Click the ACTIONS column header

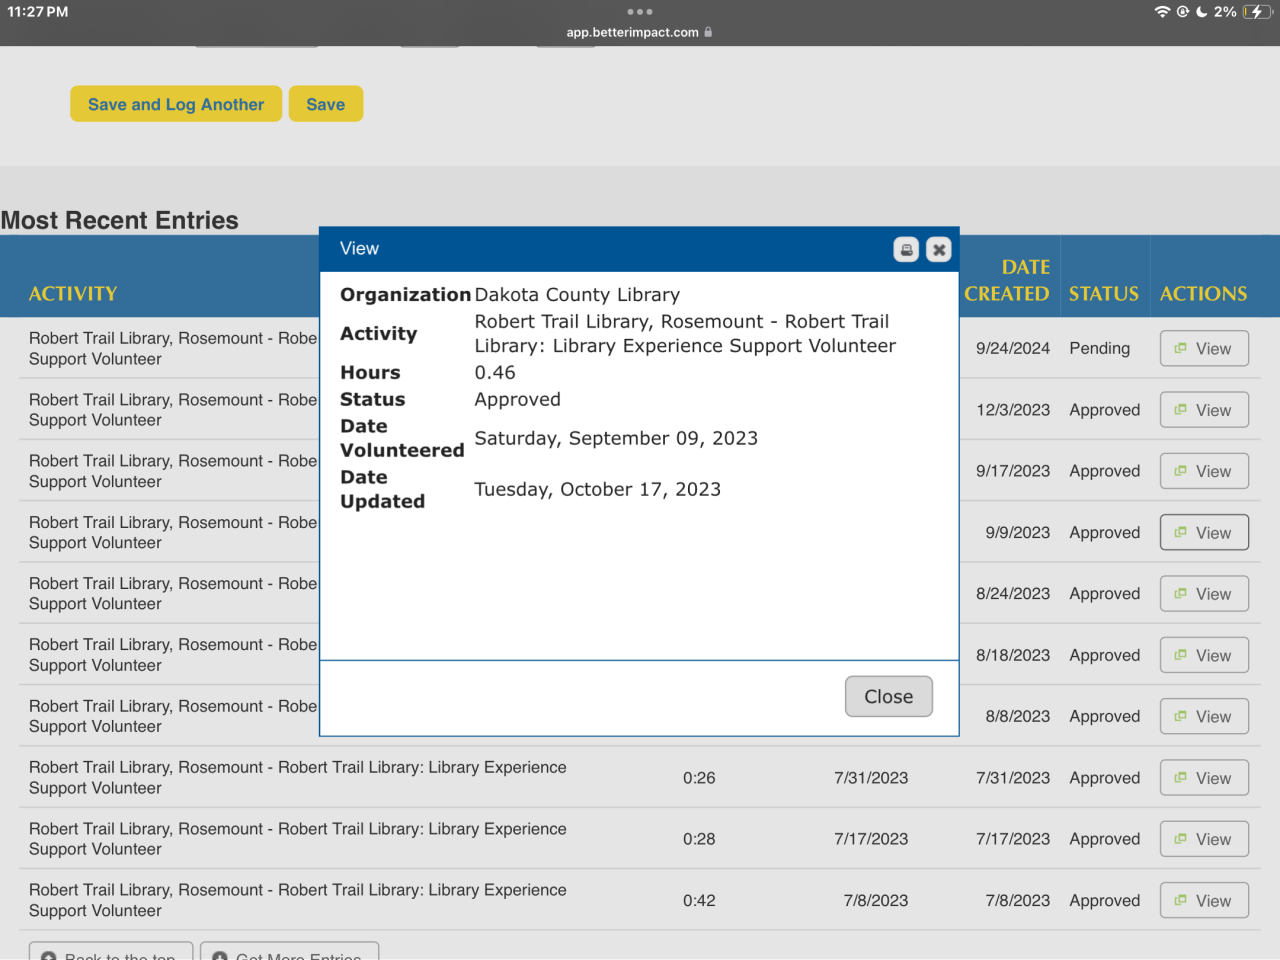point(1204,294)
